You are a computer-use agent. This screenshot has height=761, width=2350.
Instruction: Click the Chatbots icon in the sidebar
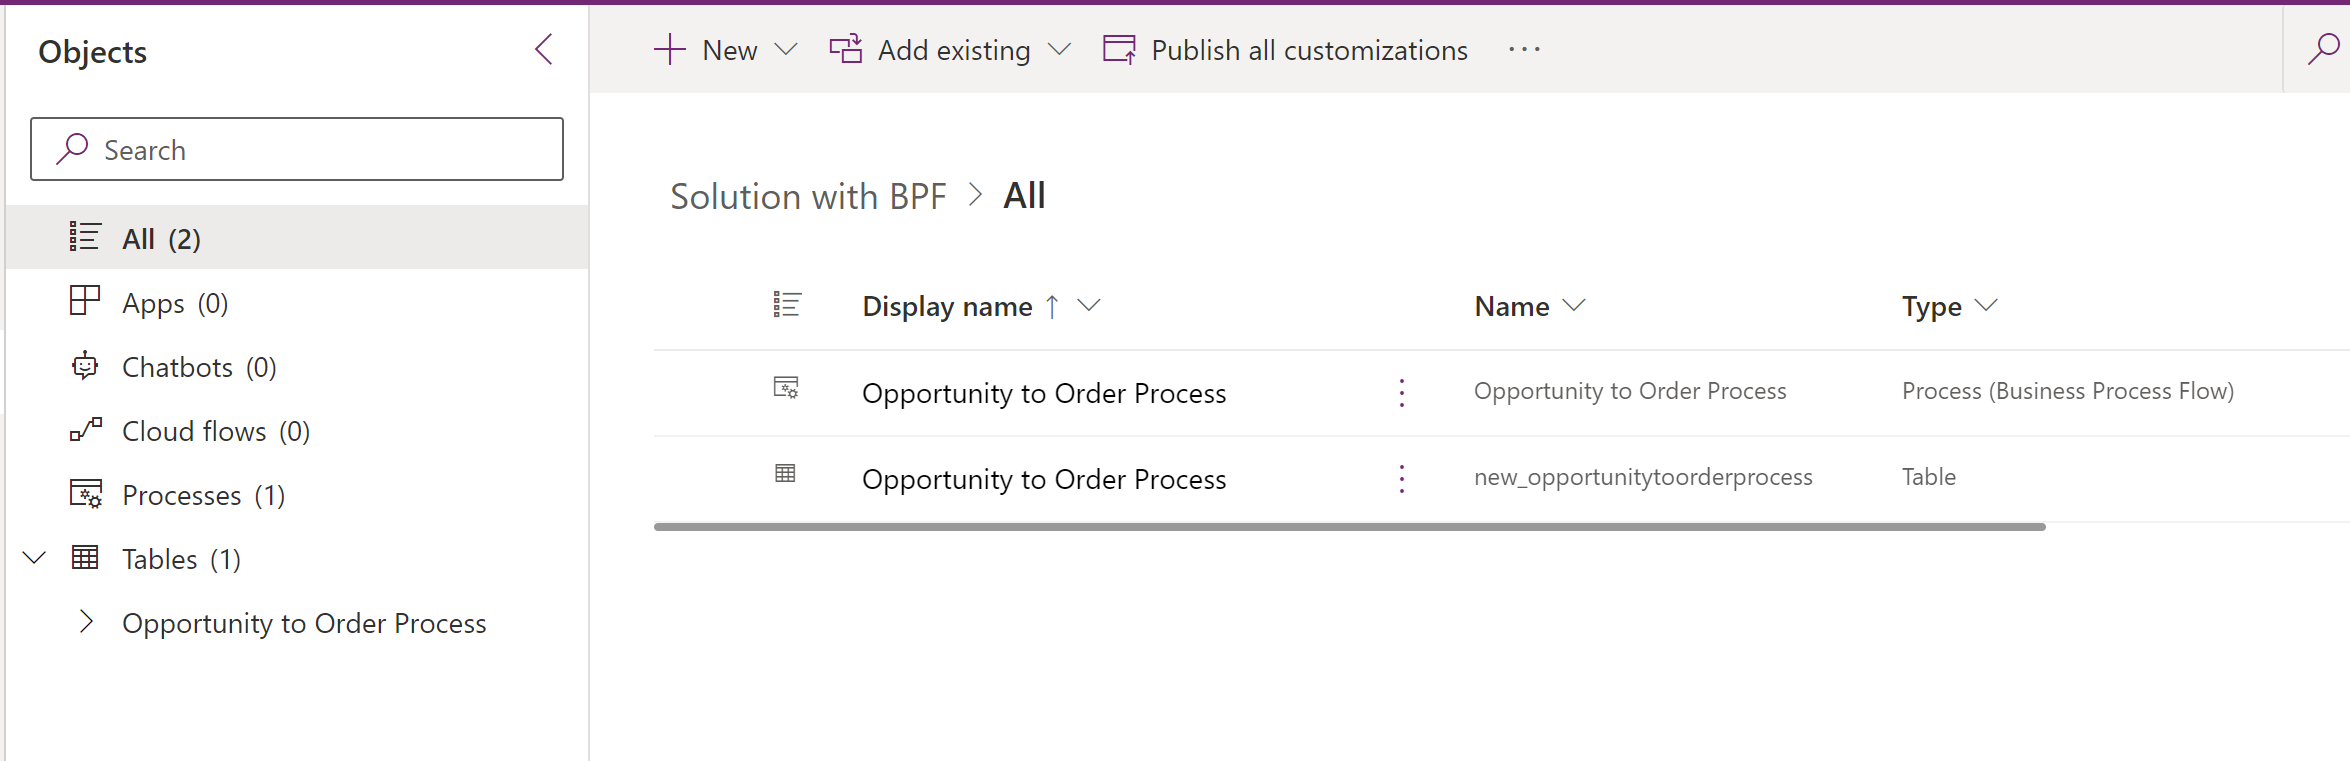click(x=84, y=366)
